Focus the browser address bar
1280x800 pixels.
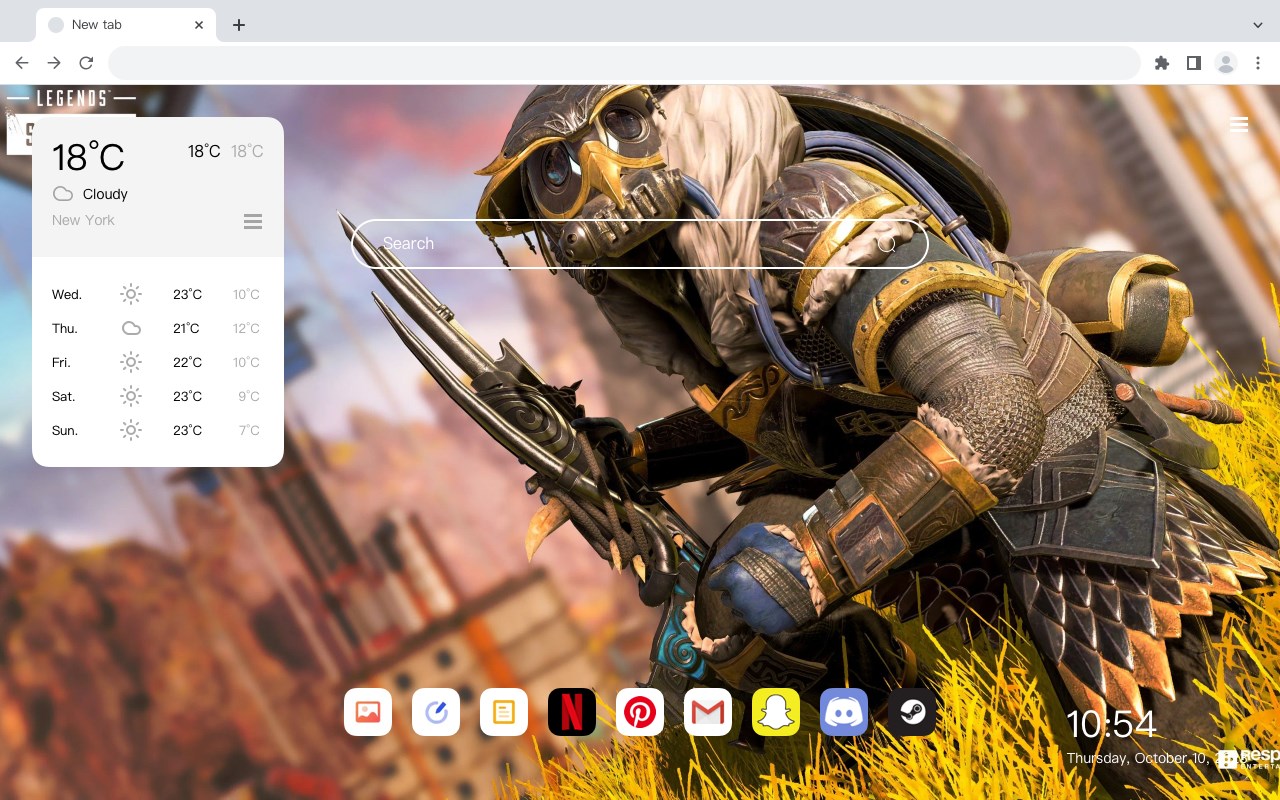tap(624, 63)
